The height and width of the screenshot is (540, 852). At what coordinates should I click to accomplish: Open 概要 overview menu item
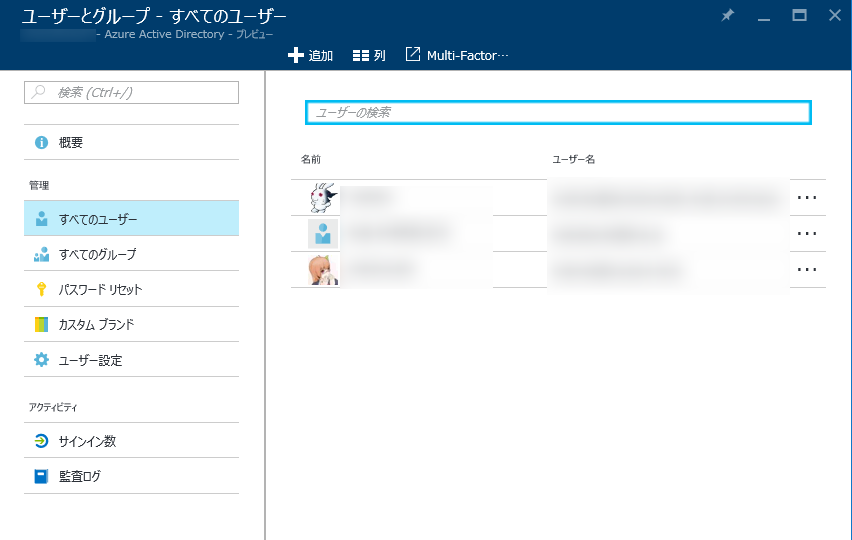tap(131, 142)
